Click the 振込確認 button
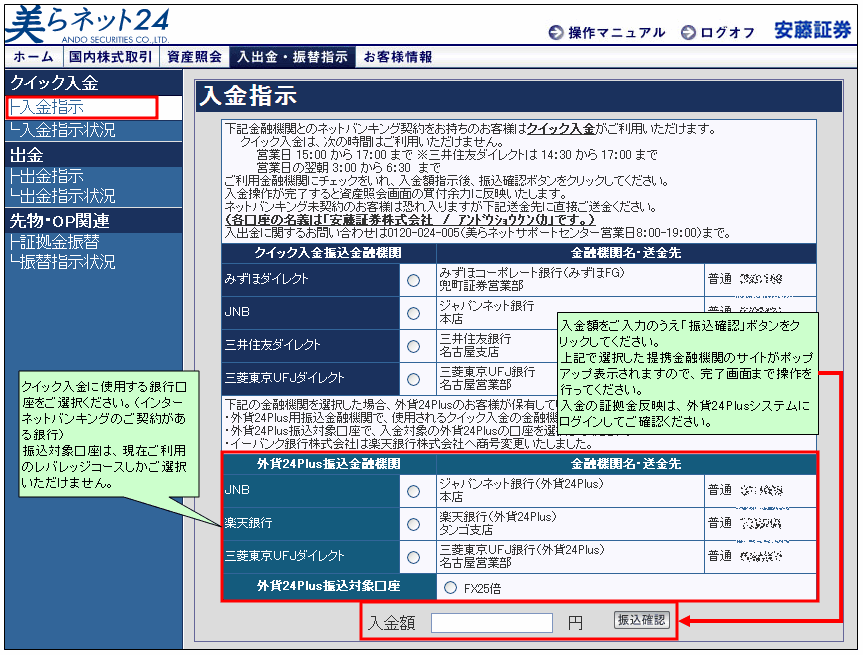Screen dimensions: 863x655 pos(641,620)
